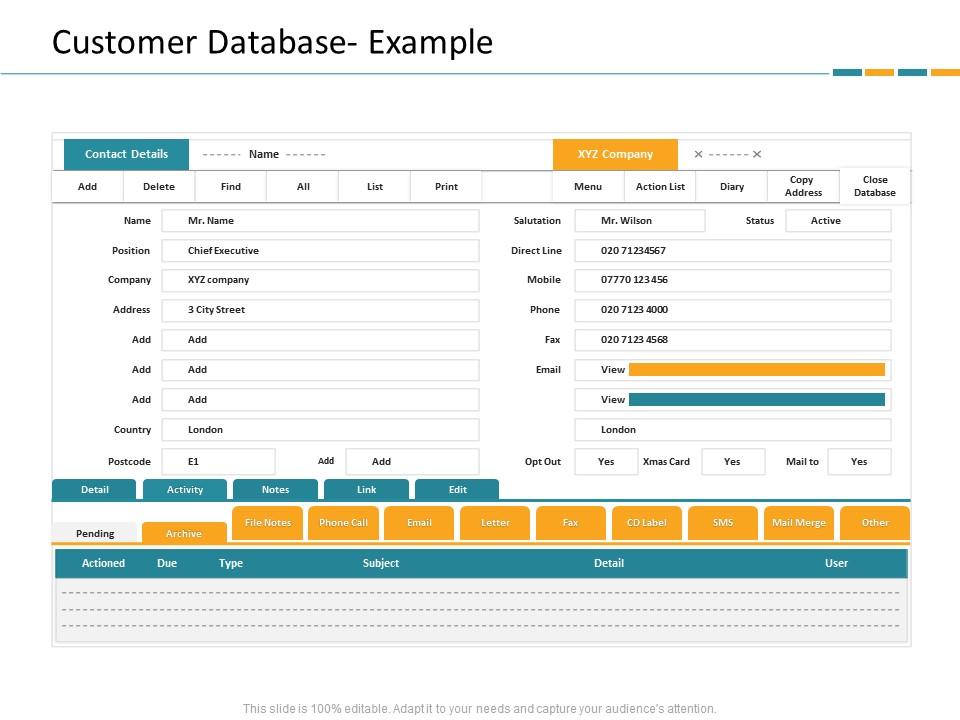The width and height of the screenshot is (960, 720).
Task: Select the Notes tab
Action: pos(275,490)
